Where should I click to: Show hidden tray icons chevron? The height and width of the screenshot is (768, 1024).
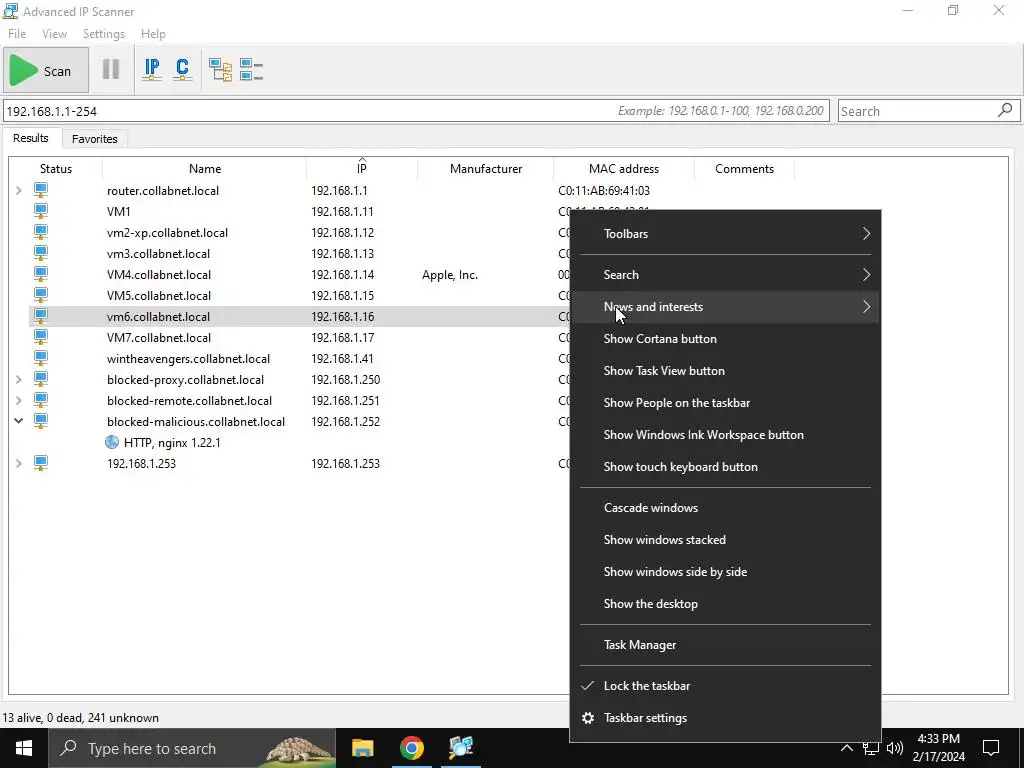pos(846,748)
